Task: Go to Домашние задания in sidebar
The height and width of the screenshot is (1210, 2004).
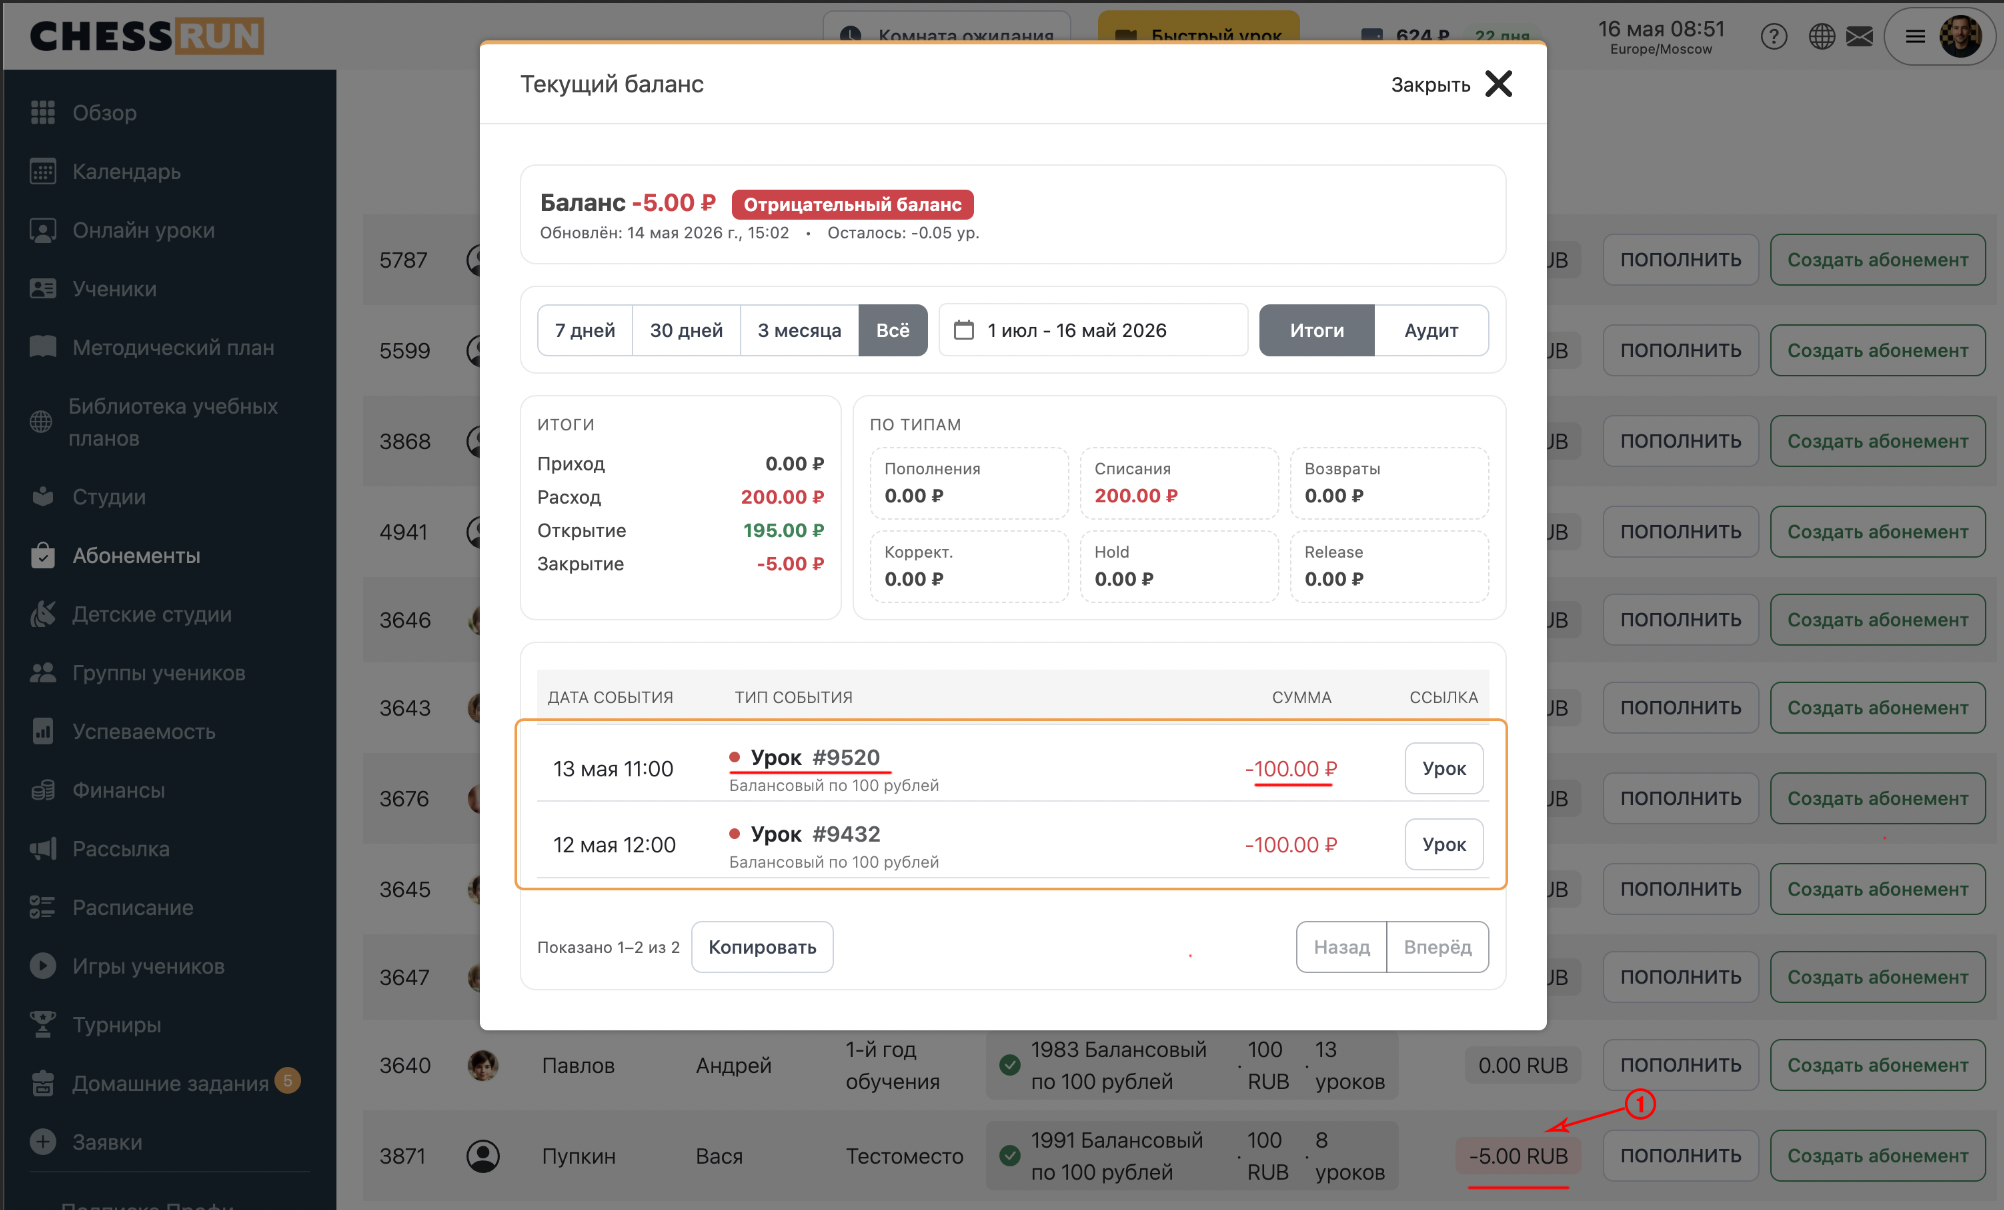Action: (x=170, y=1083)
